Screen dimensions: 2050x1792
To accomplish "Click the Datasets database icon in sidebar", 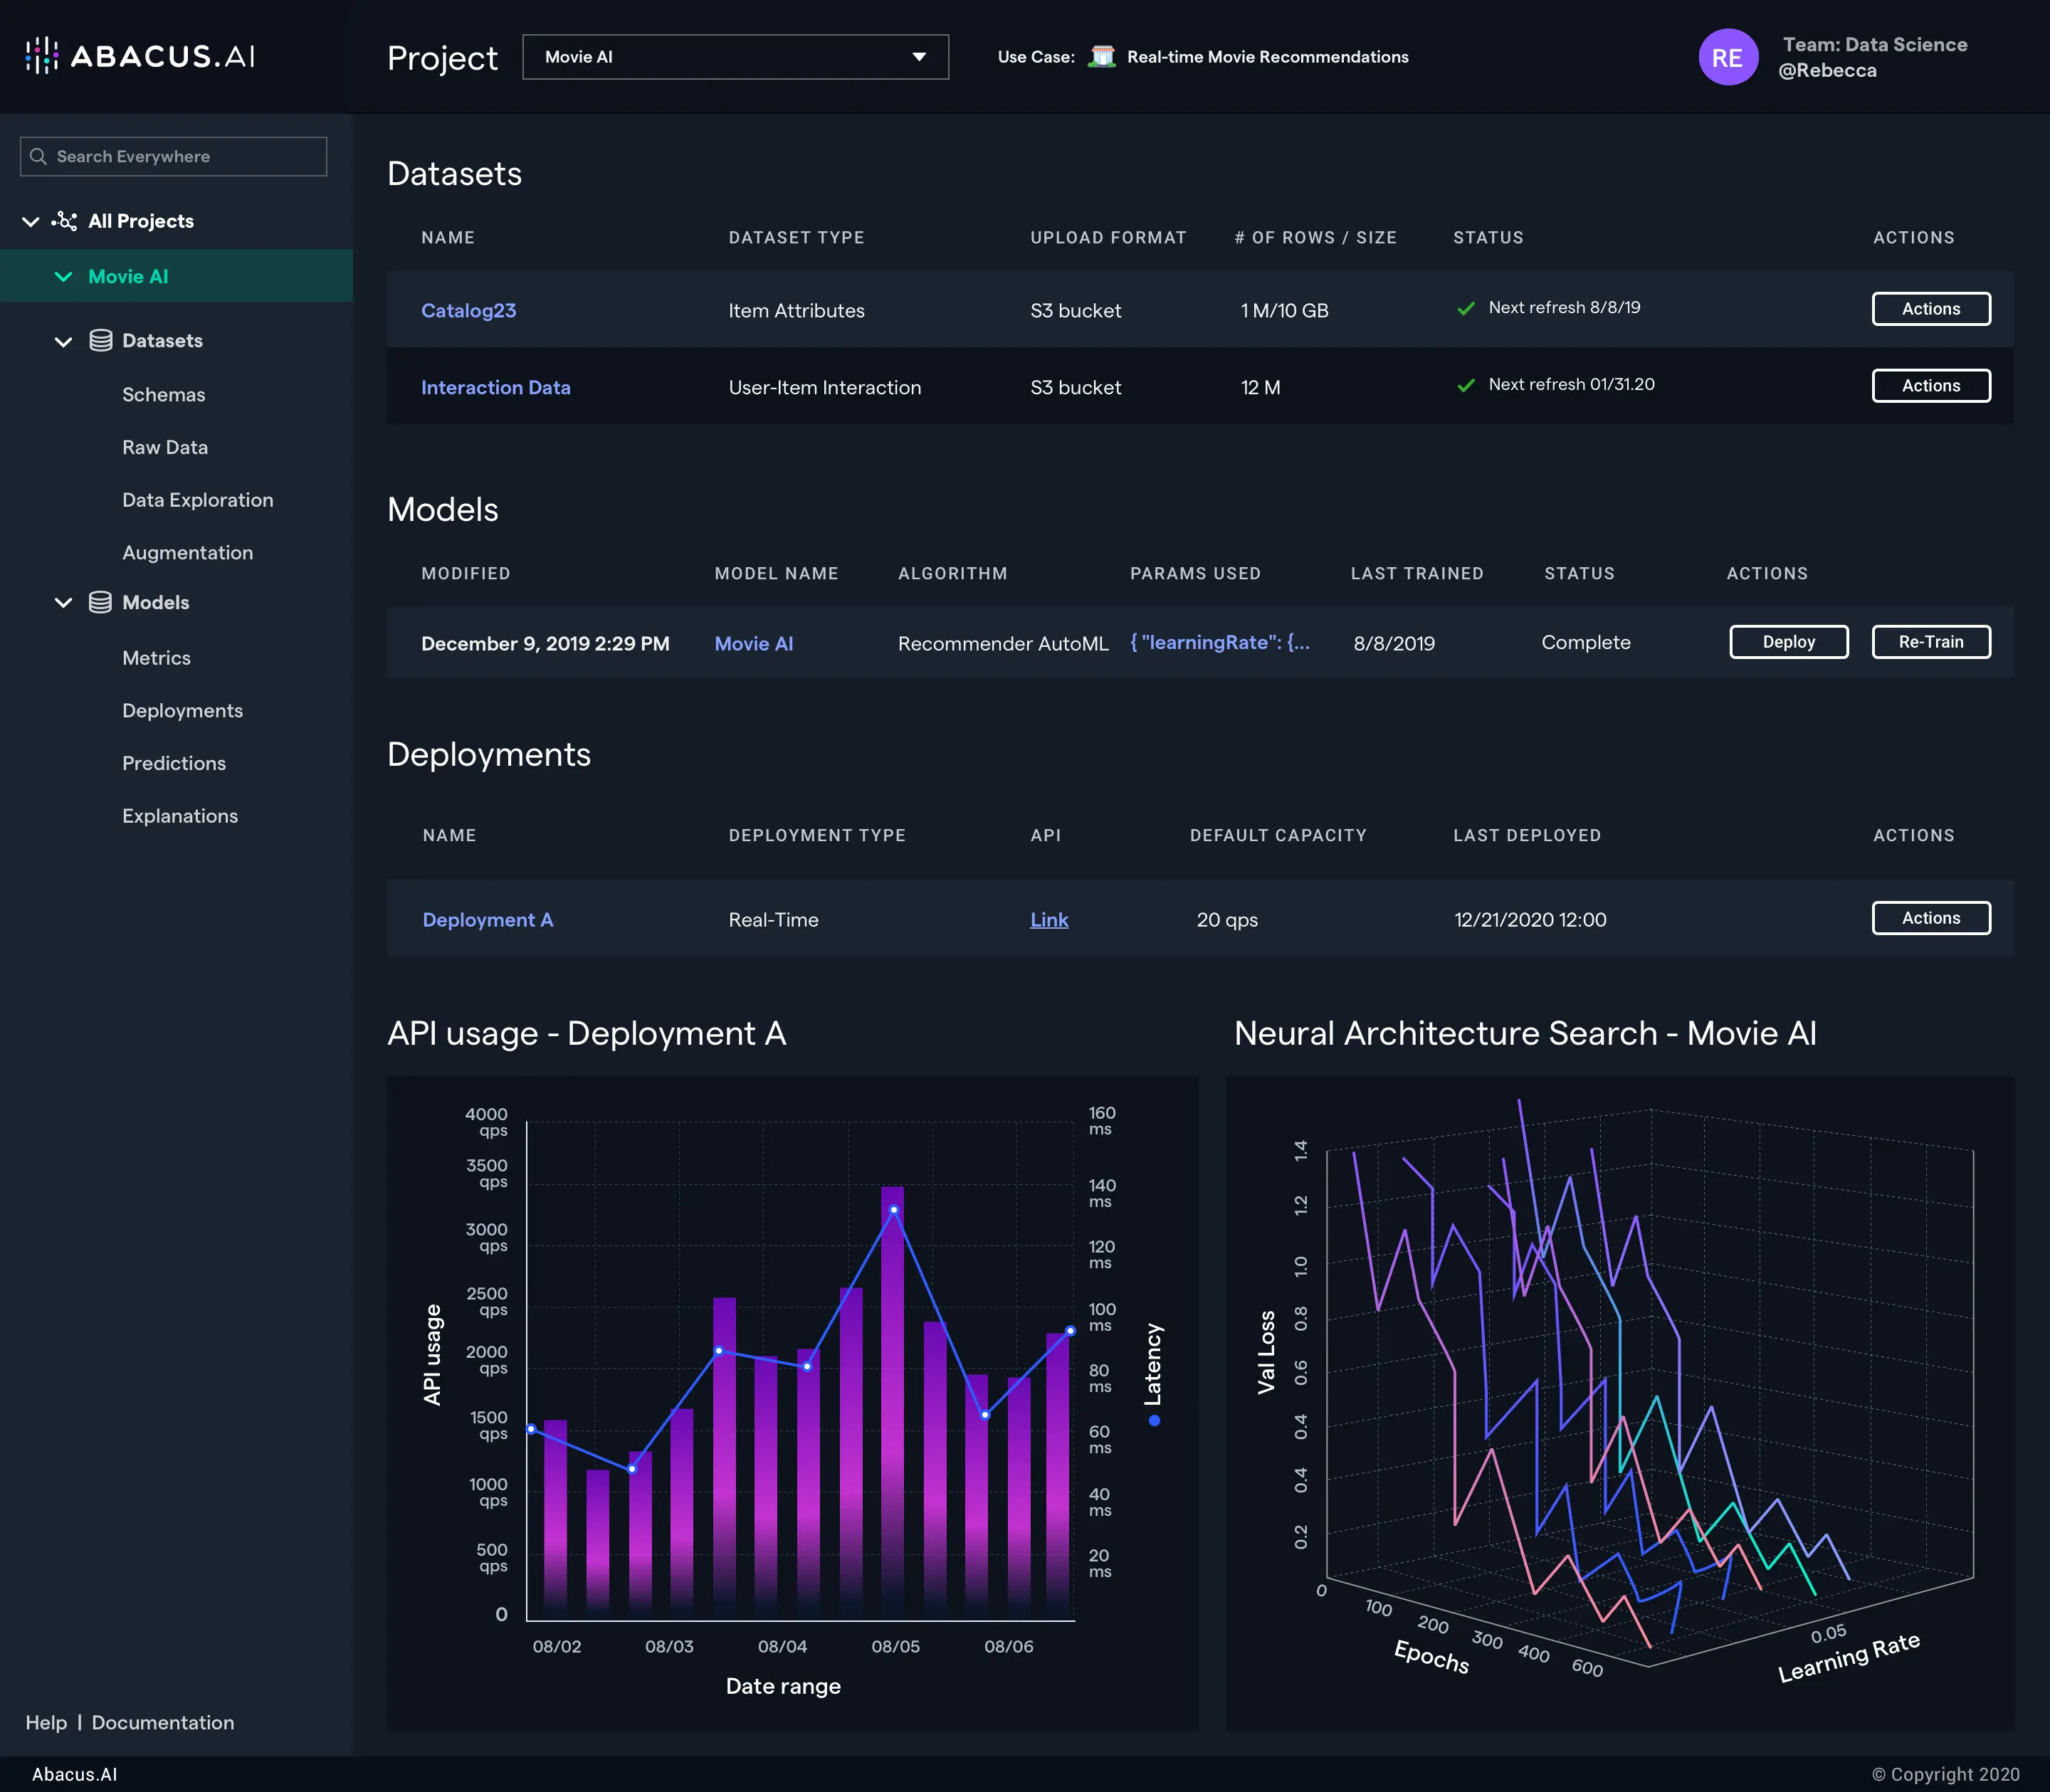I will coord(100,341).
